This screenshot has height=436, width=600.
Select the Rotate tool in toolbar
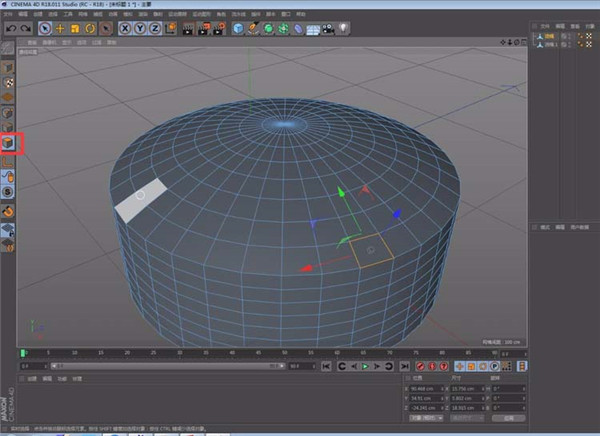click(x=90, y=29)
